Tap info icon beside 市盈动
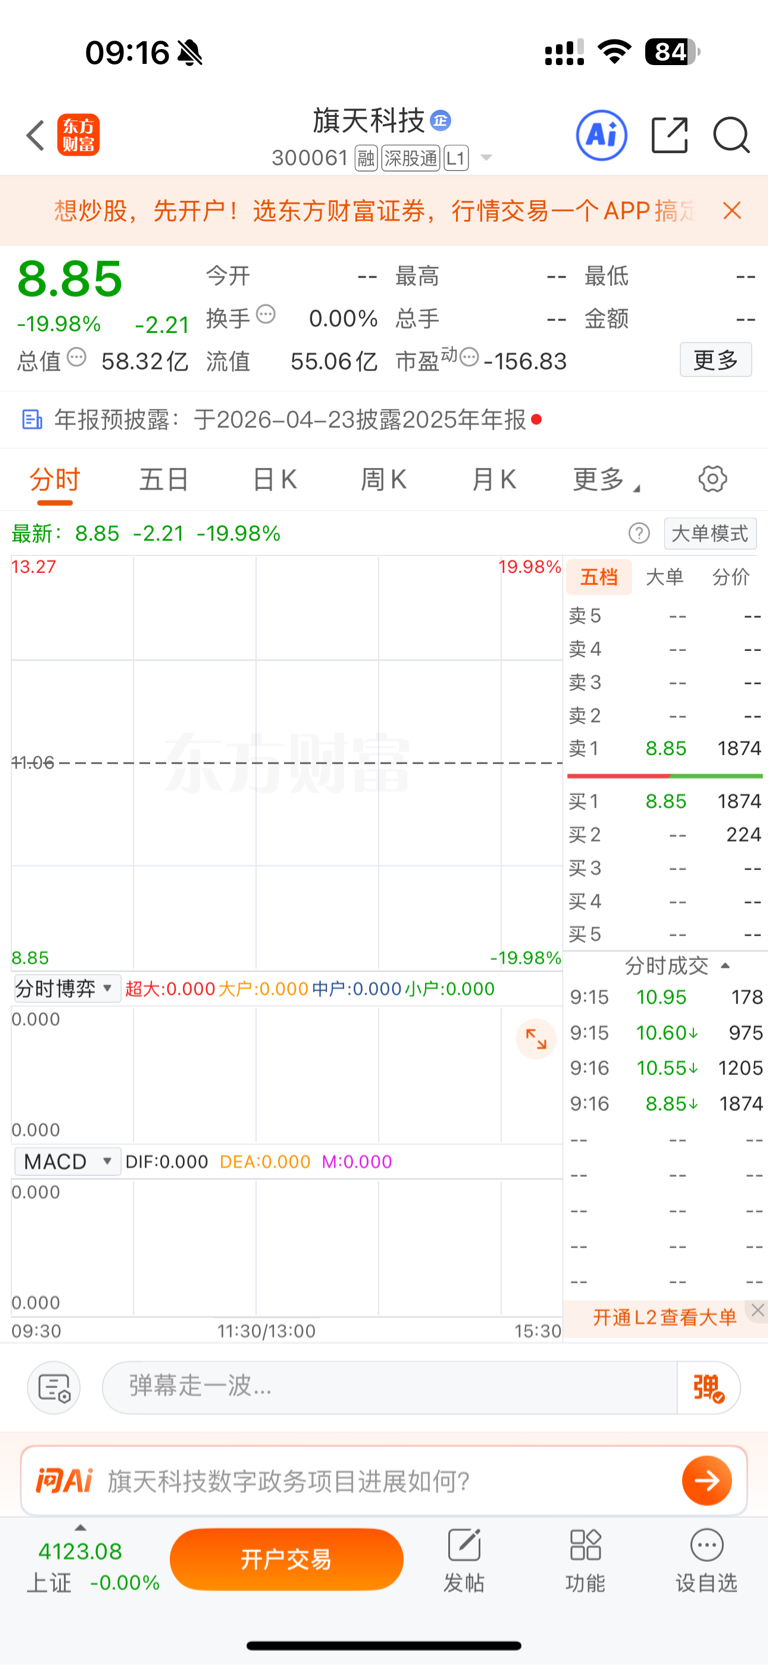768x1665 pixels. point(469,357)
